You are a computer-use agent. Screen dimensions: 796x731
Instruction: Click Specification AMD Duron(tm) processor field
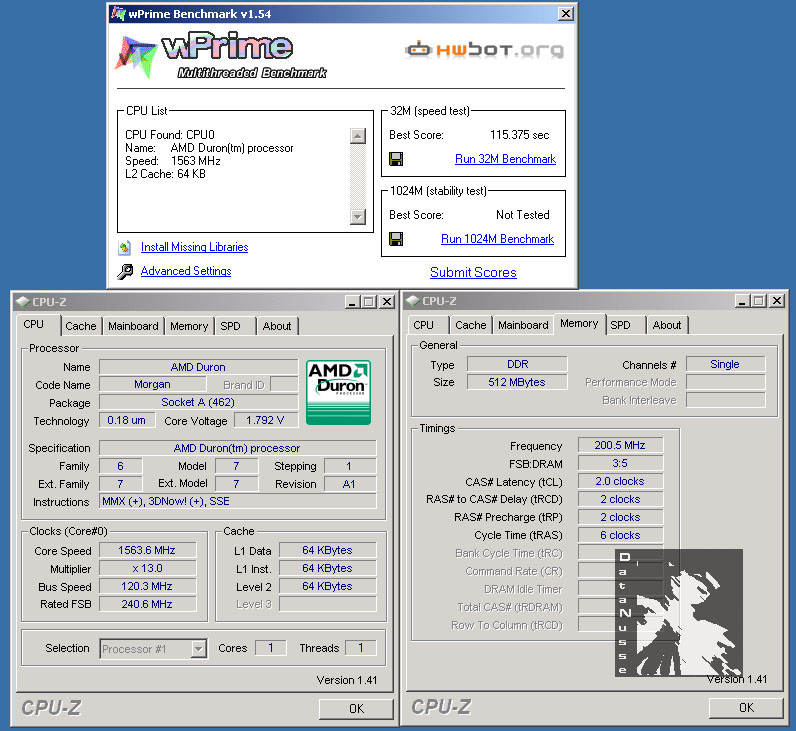238,448
